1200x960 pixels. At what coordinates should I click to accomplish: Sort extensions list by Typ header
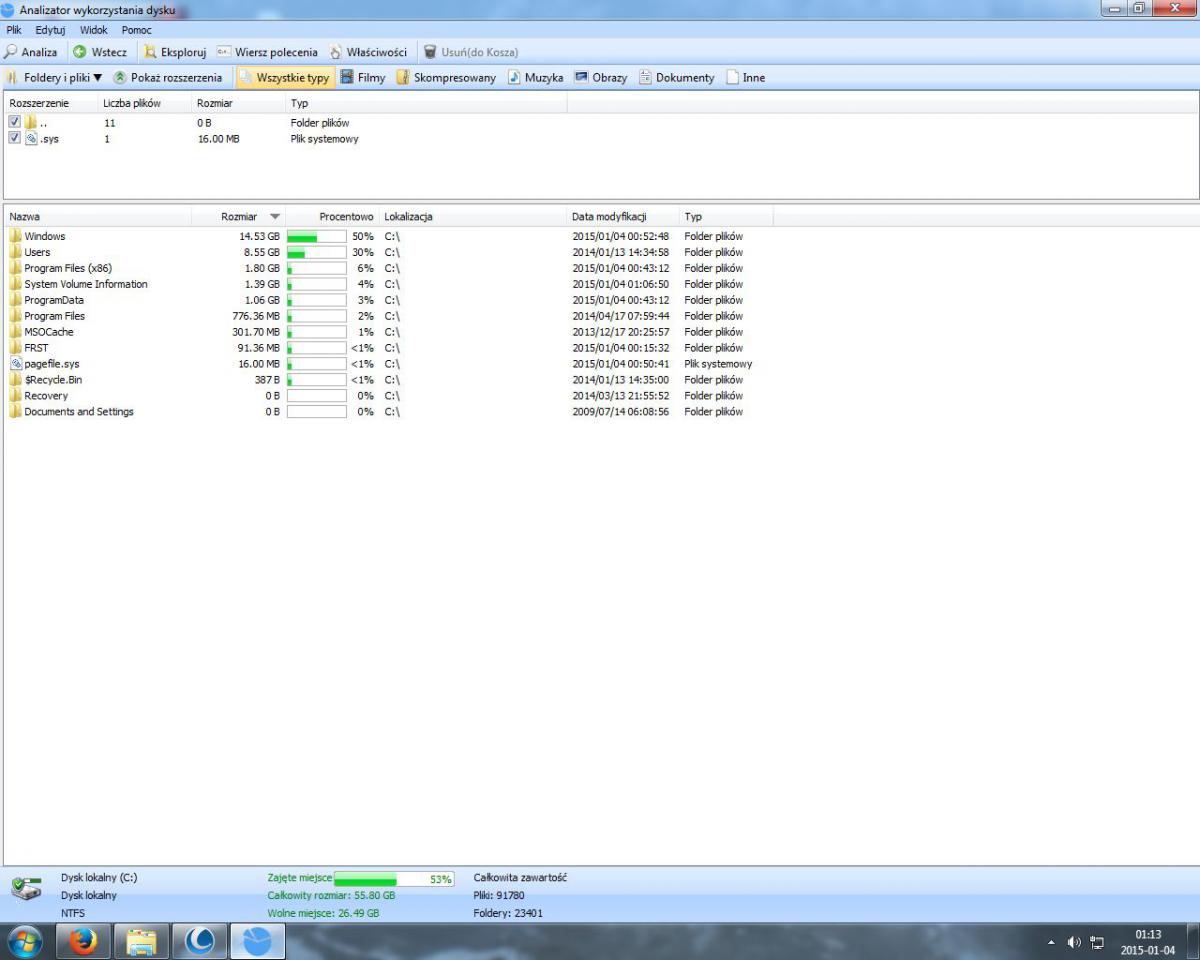[426, 103]
